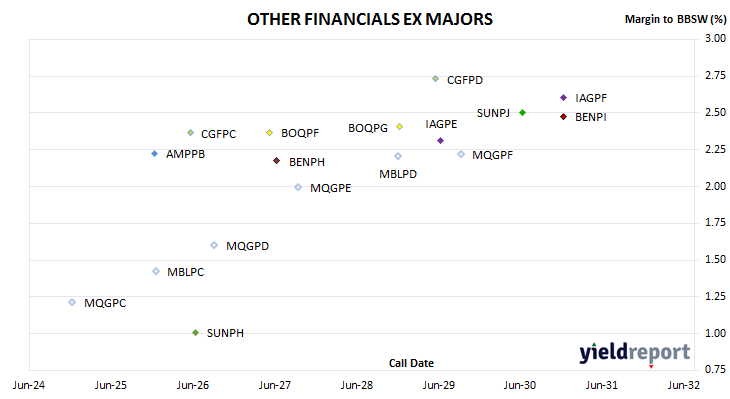730x399 pixels.
Task: Select the purple IAGPF diamond marker
Action: [563, 97]
